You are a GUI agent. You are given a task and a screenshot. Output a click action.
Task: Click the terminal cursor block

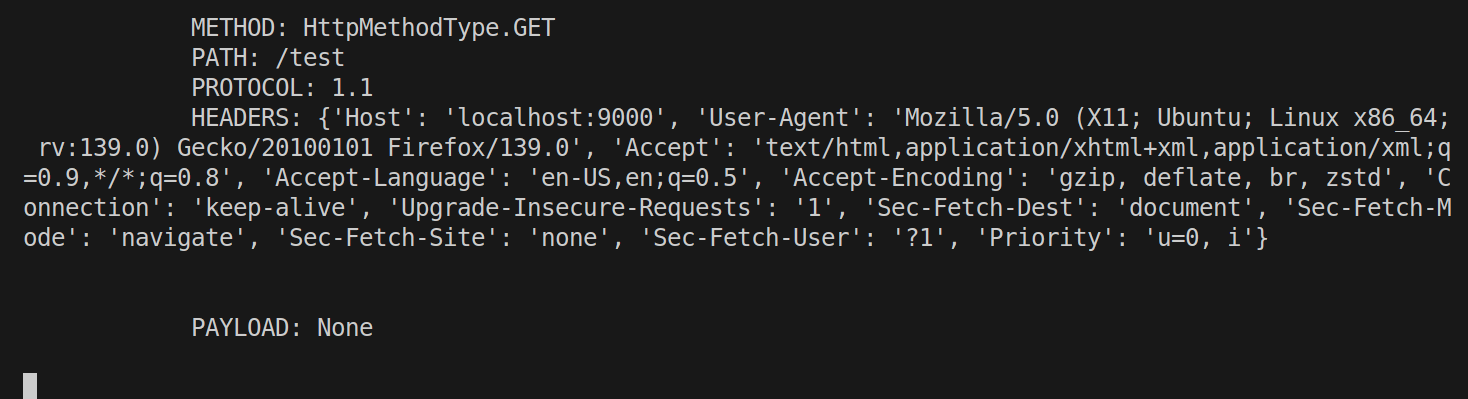(30, 386)
